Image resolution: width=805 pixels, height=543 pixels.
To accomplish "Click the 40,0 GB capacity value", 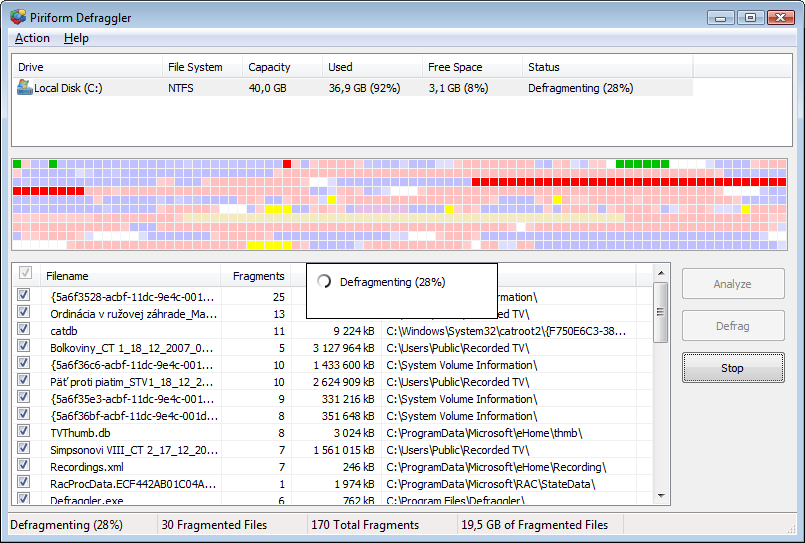I will (x=267, y=88).
